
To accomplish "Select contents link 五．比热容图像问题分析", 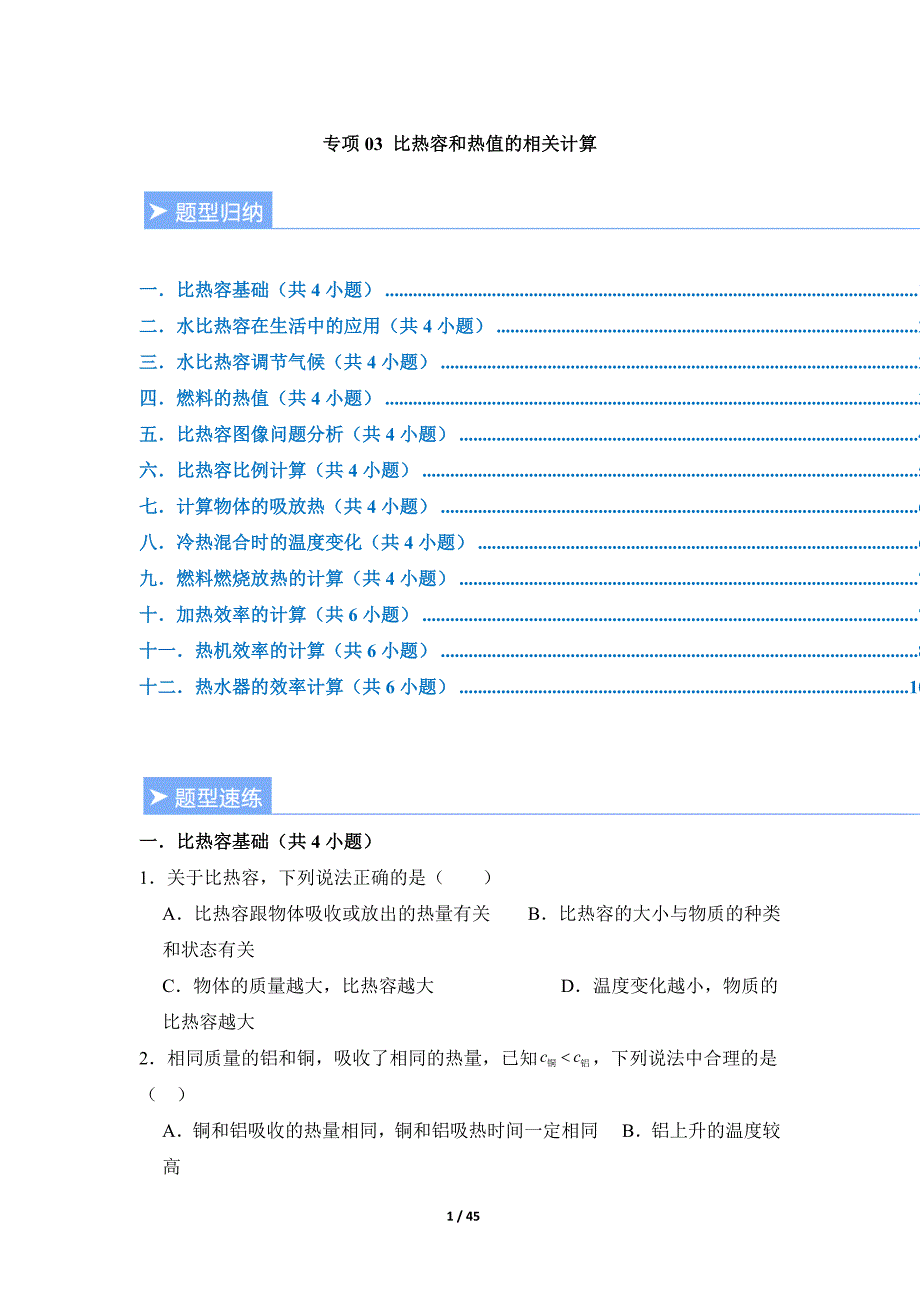I will point(297,434).
